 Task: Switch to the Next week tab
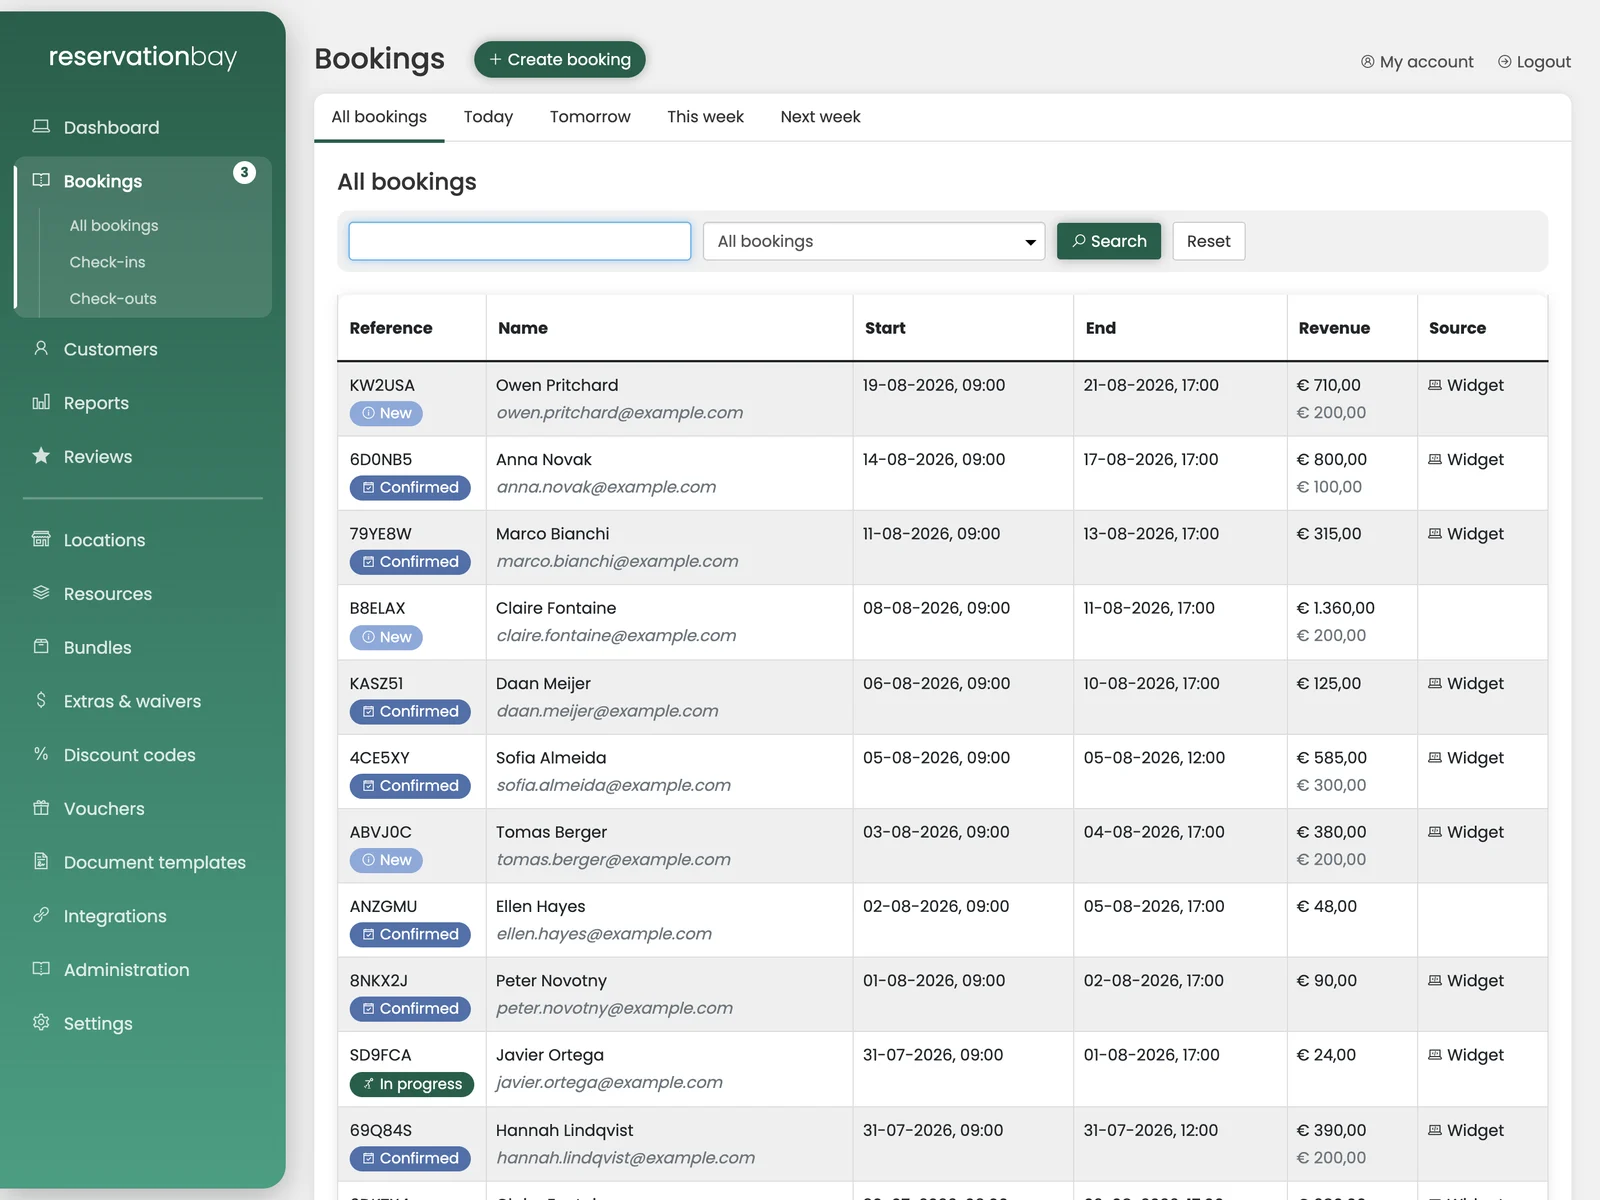tap(820, 117)
